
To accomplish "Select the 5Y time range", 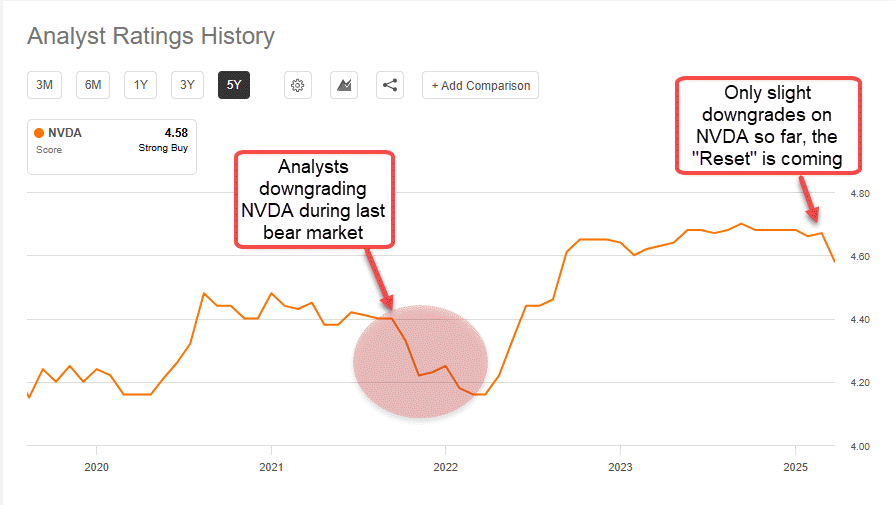I will tap(234, 86).
